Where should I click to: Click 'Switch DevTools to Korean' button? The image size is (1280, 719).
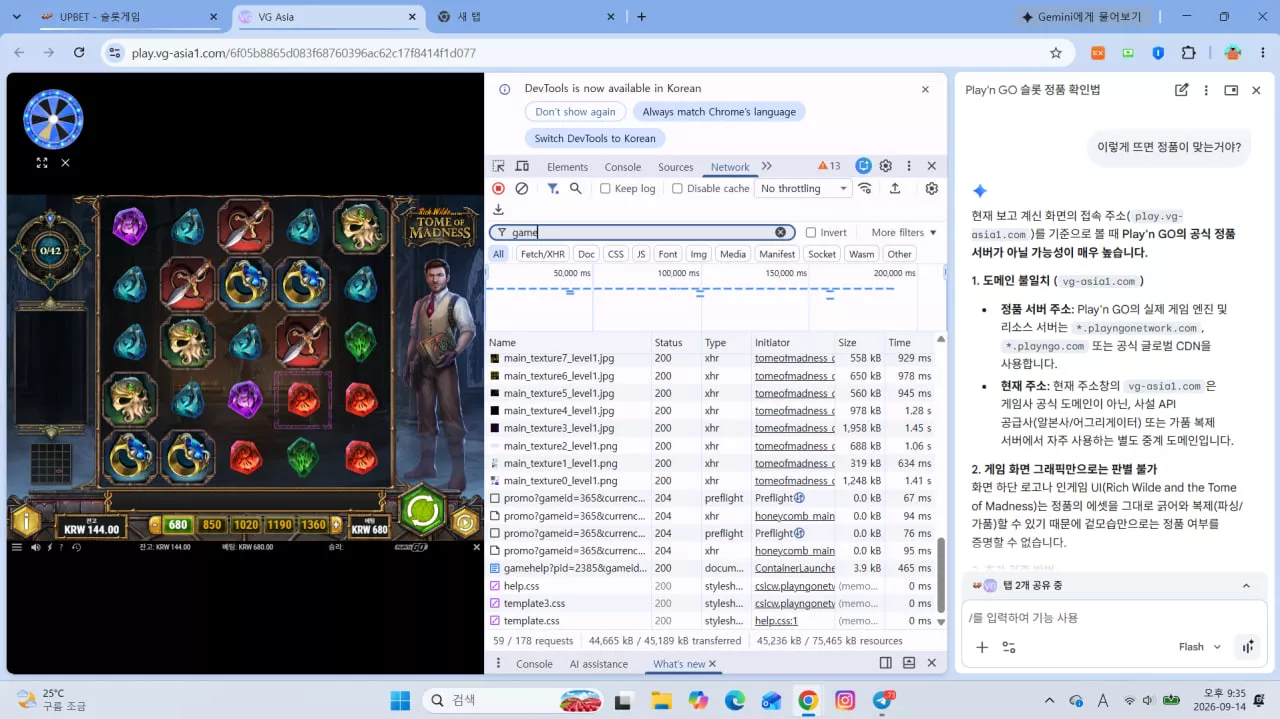point(595,138)
